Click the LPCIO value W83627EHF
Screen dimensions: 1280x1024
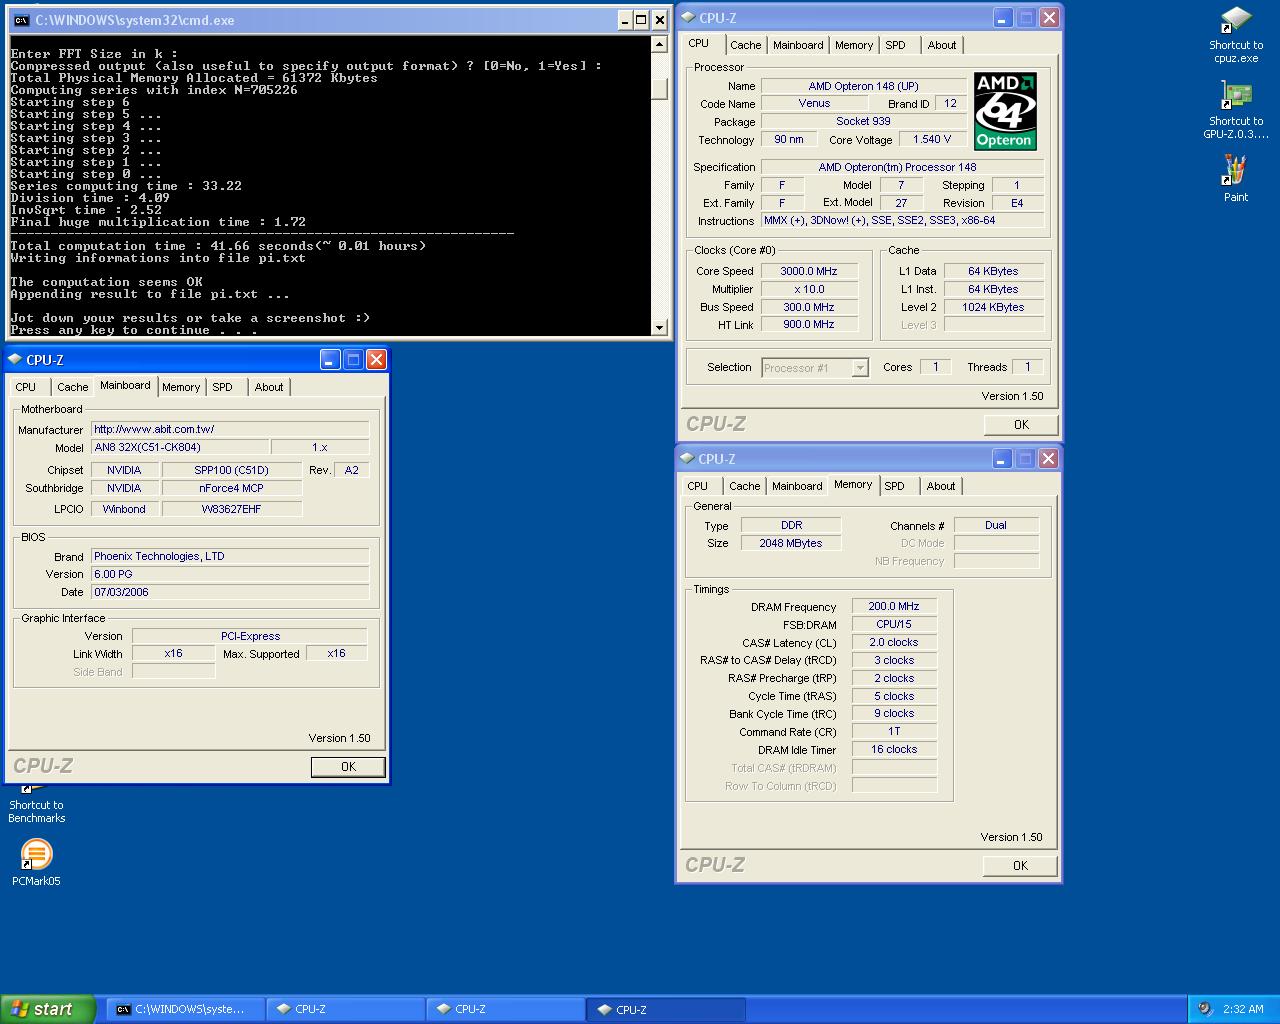click(232, 509)
